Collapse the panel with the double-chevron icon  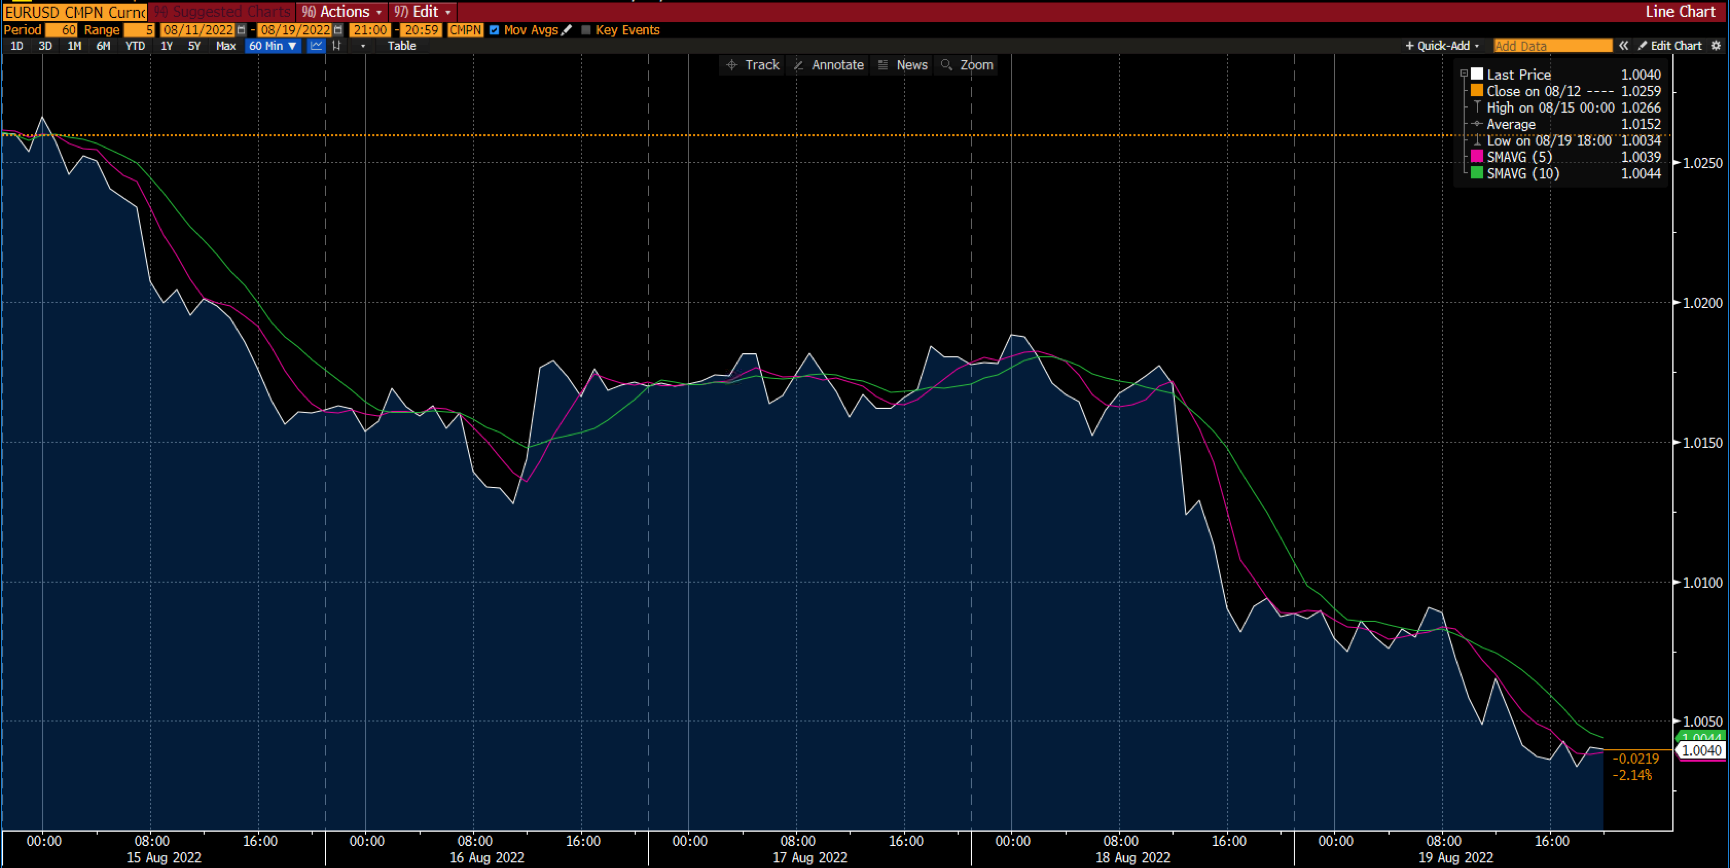click(x=1624, y=46)
